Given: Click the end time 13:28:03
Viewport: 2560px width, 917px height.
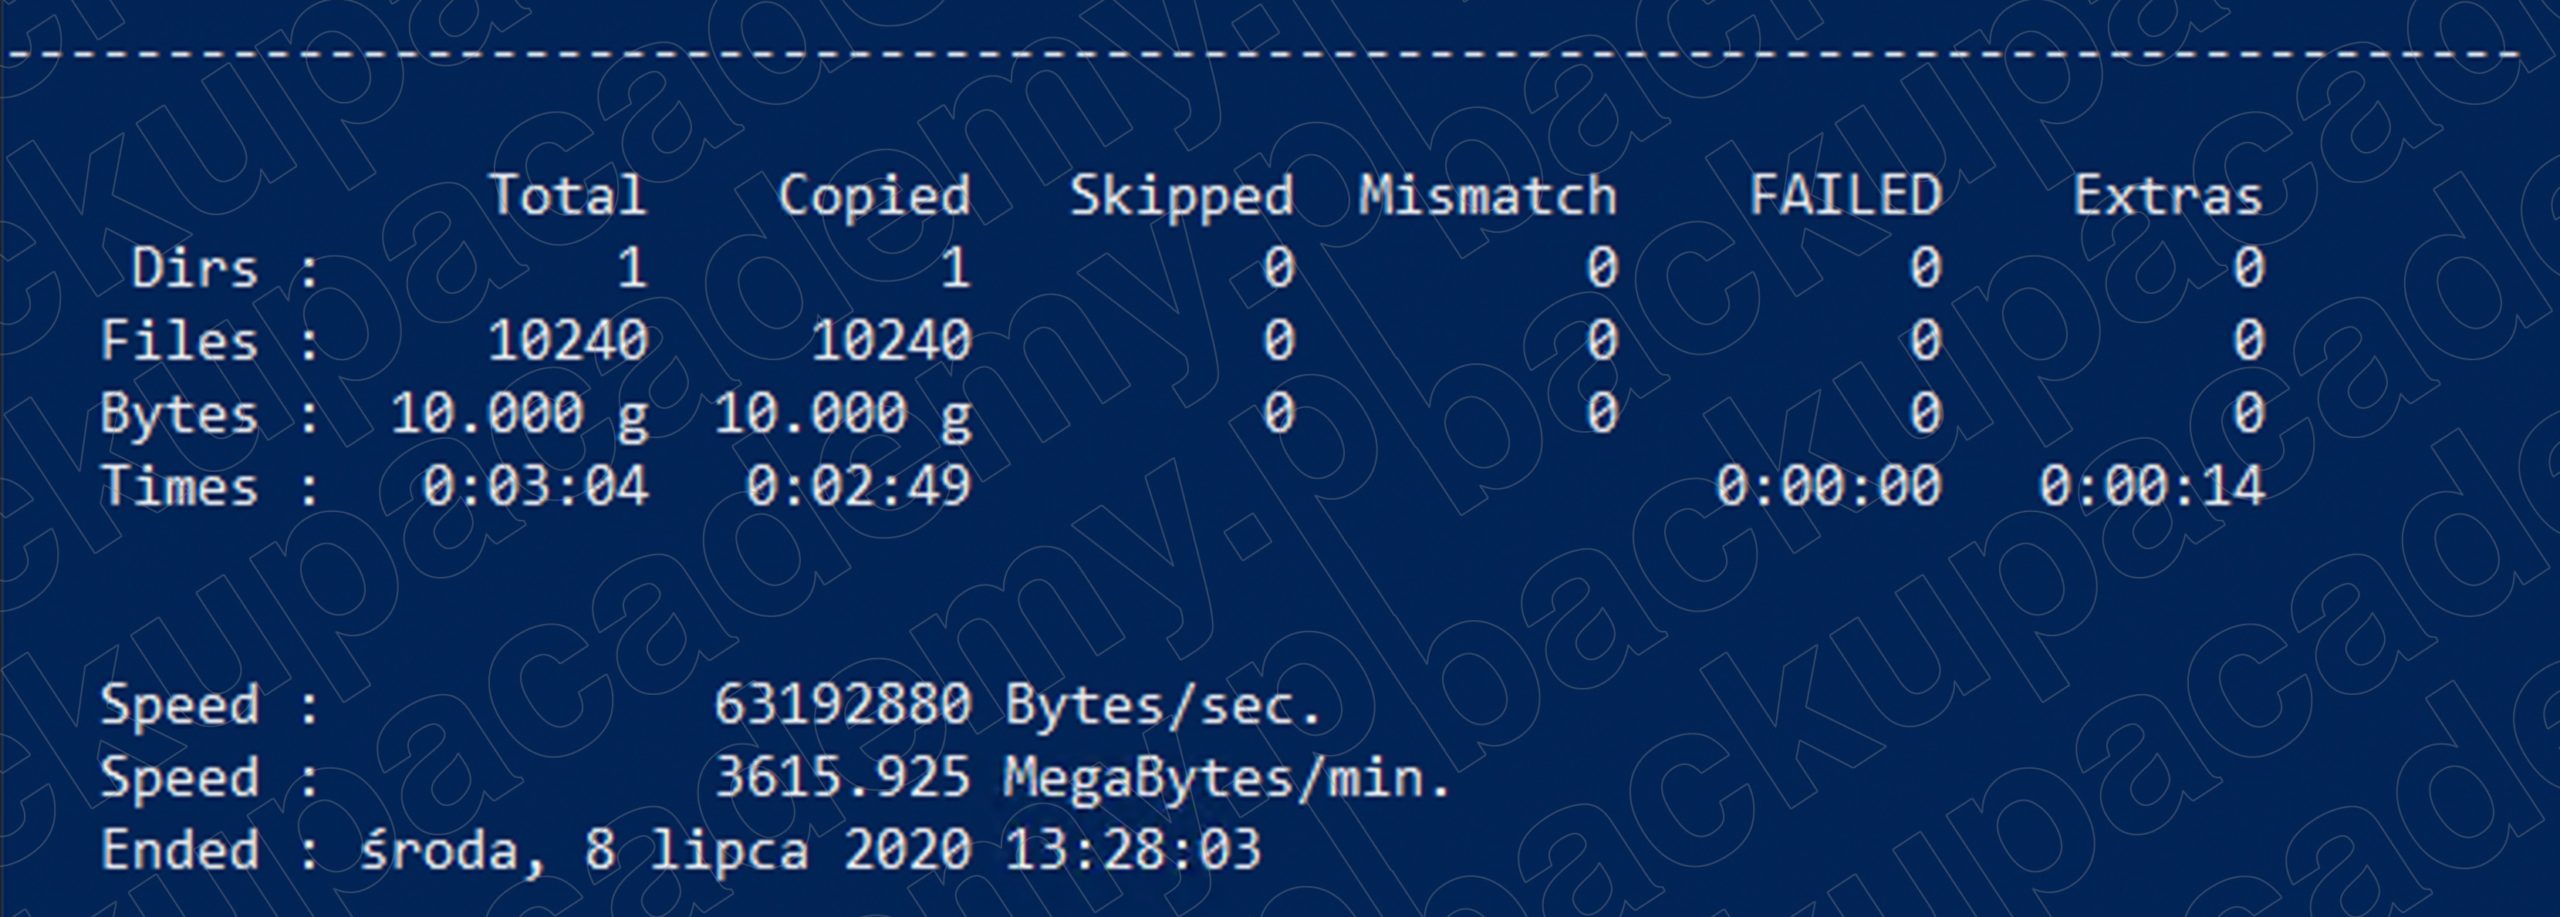Looking at the screenshot, I should point(1133,850).
